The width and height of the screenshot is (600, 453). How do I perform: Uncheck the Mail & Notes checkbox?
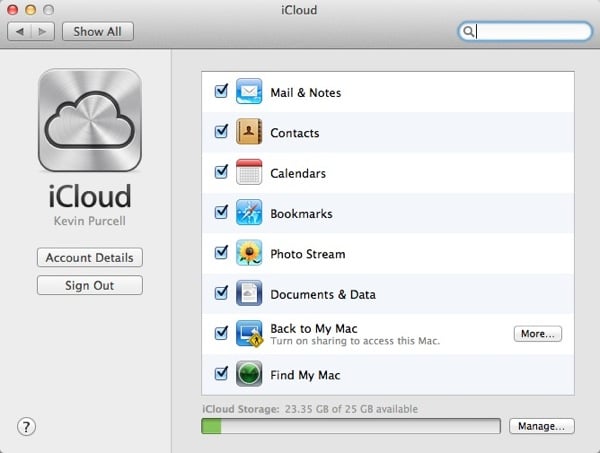221,91
